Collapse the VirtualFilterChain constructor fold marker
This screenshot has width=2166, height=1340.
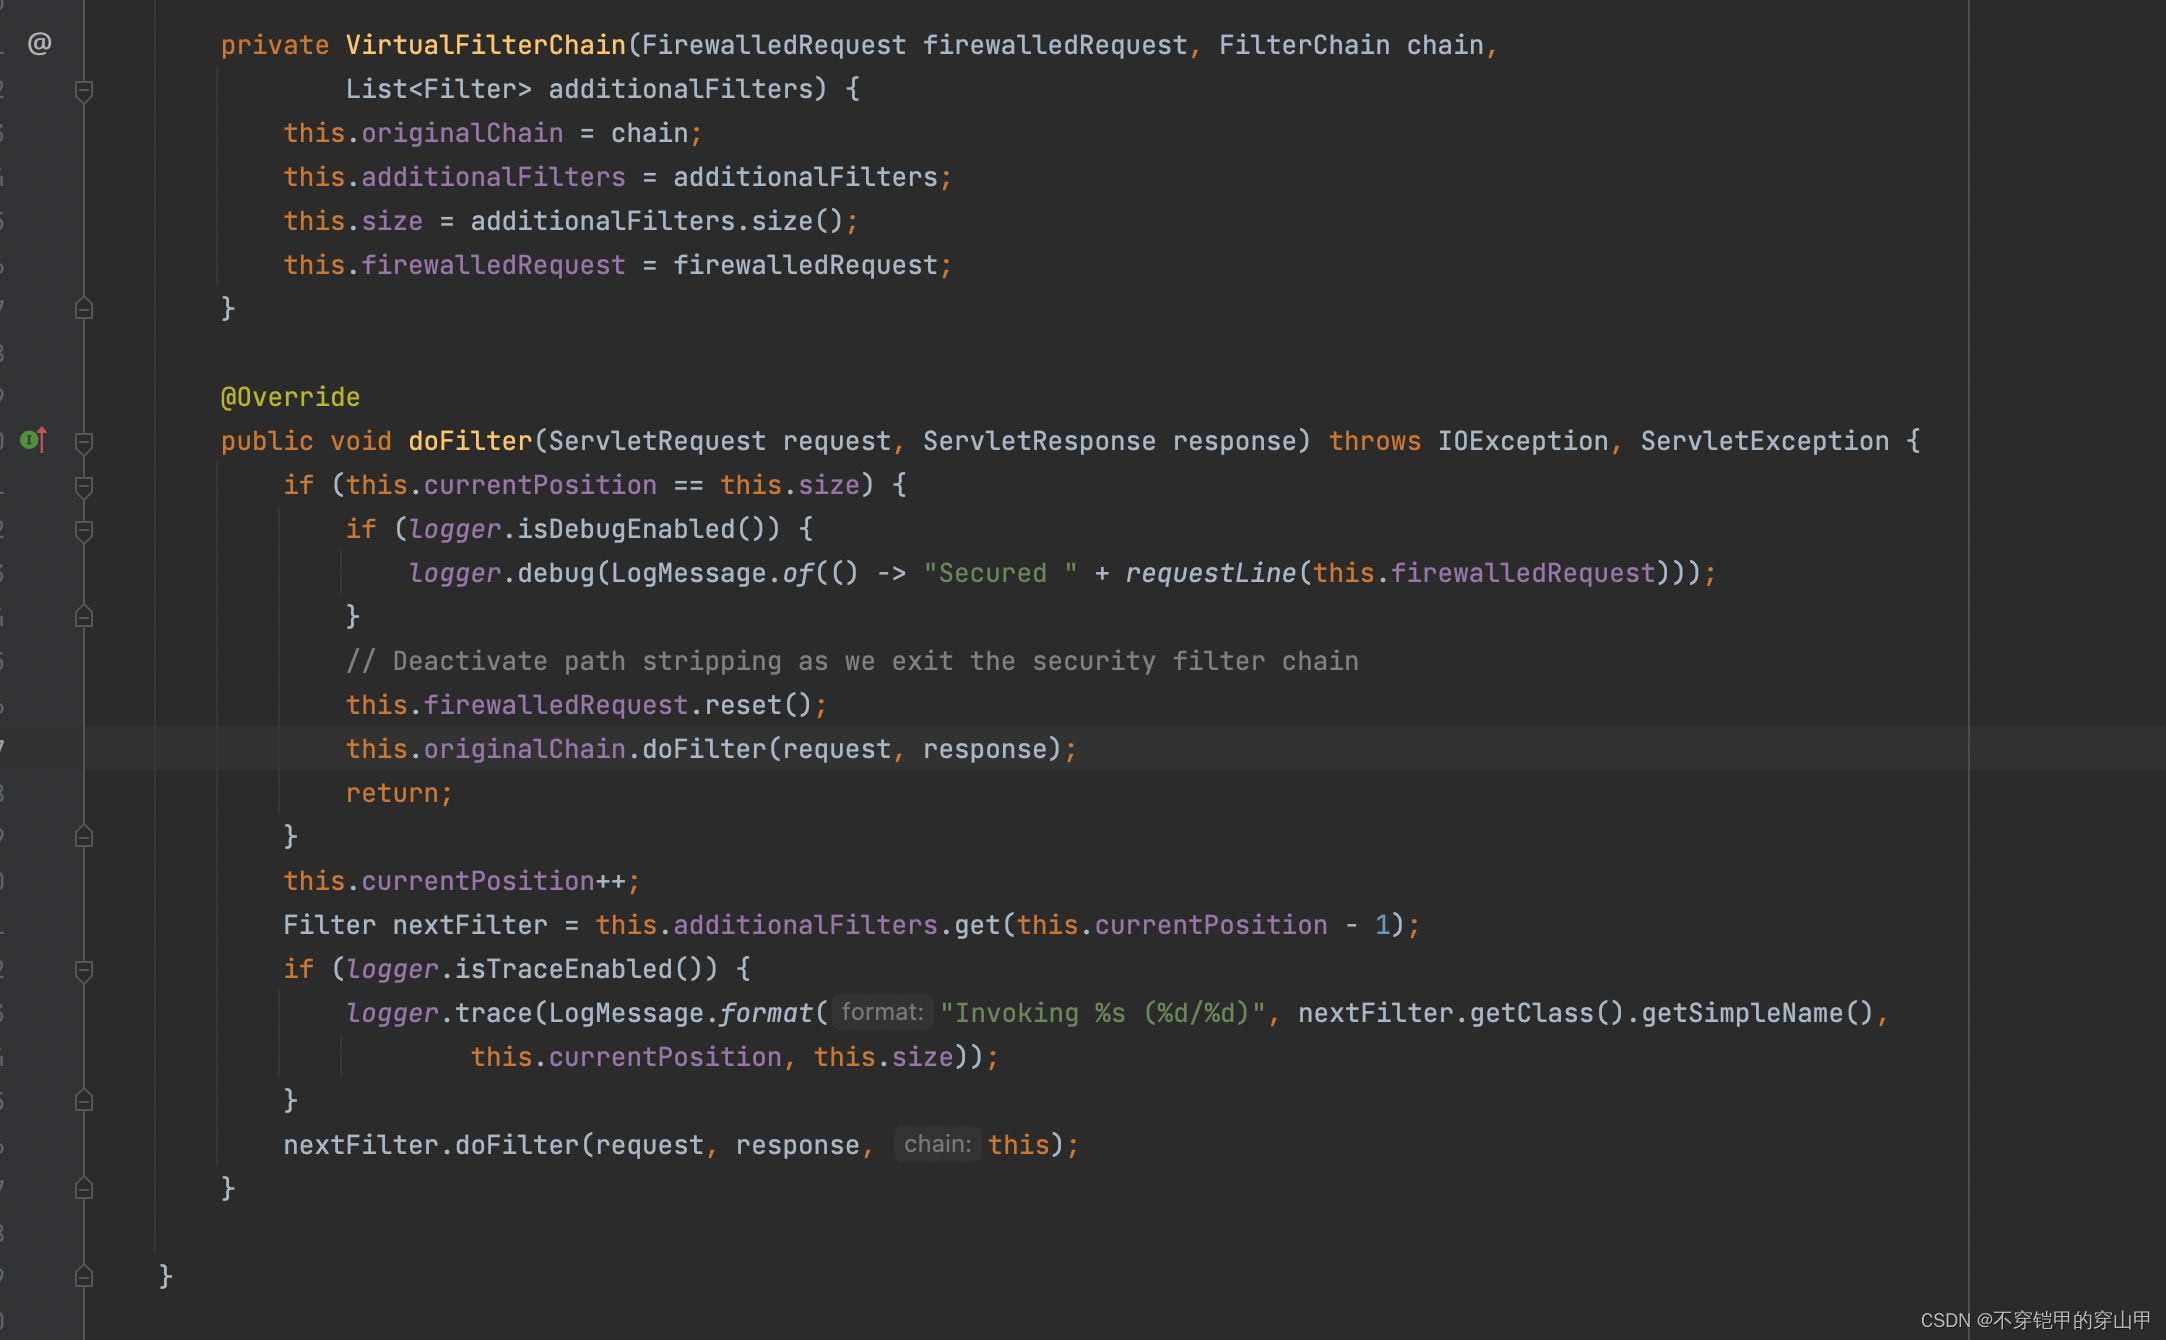(x=84, y=91)
